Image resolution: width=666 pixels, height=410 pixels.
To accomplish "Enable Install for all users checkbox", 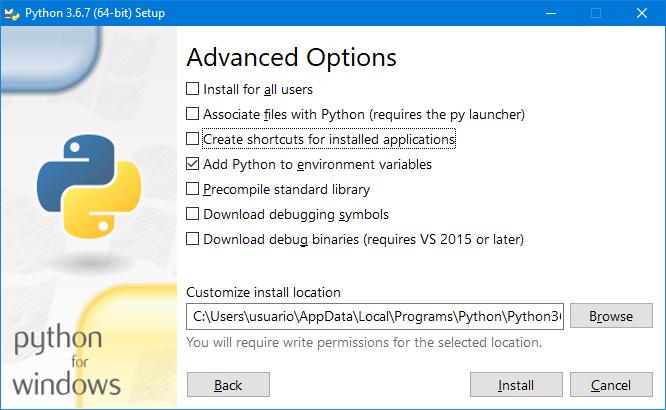I will click(x=192, y=89).
